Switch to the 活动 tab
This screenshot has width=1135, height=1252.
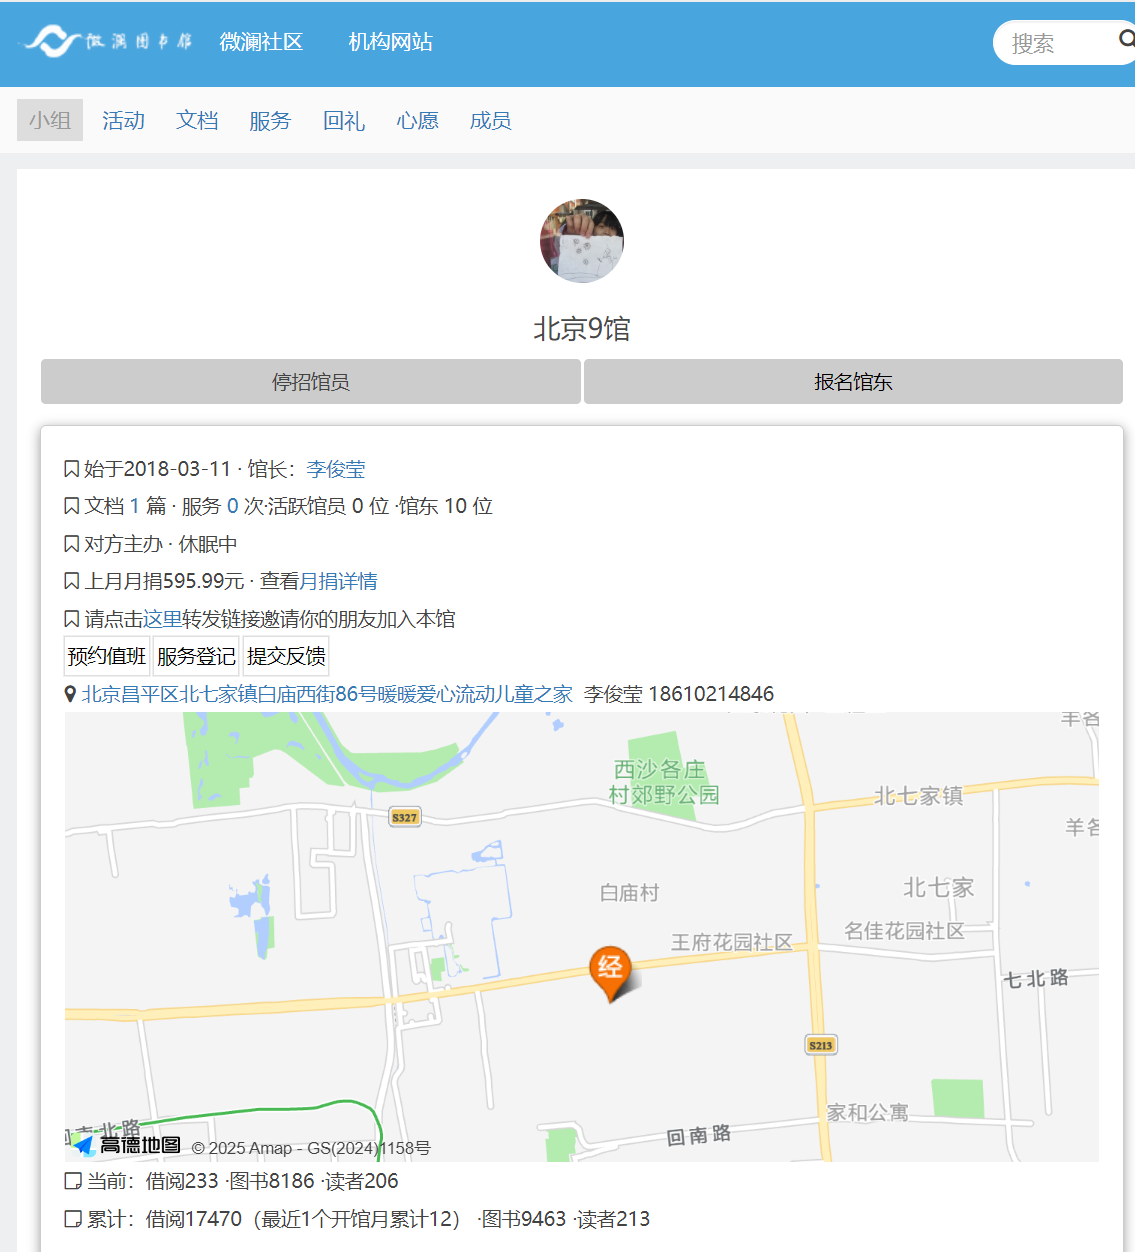pyautogui.click(x=123, y=121)
